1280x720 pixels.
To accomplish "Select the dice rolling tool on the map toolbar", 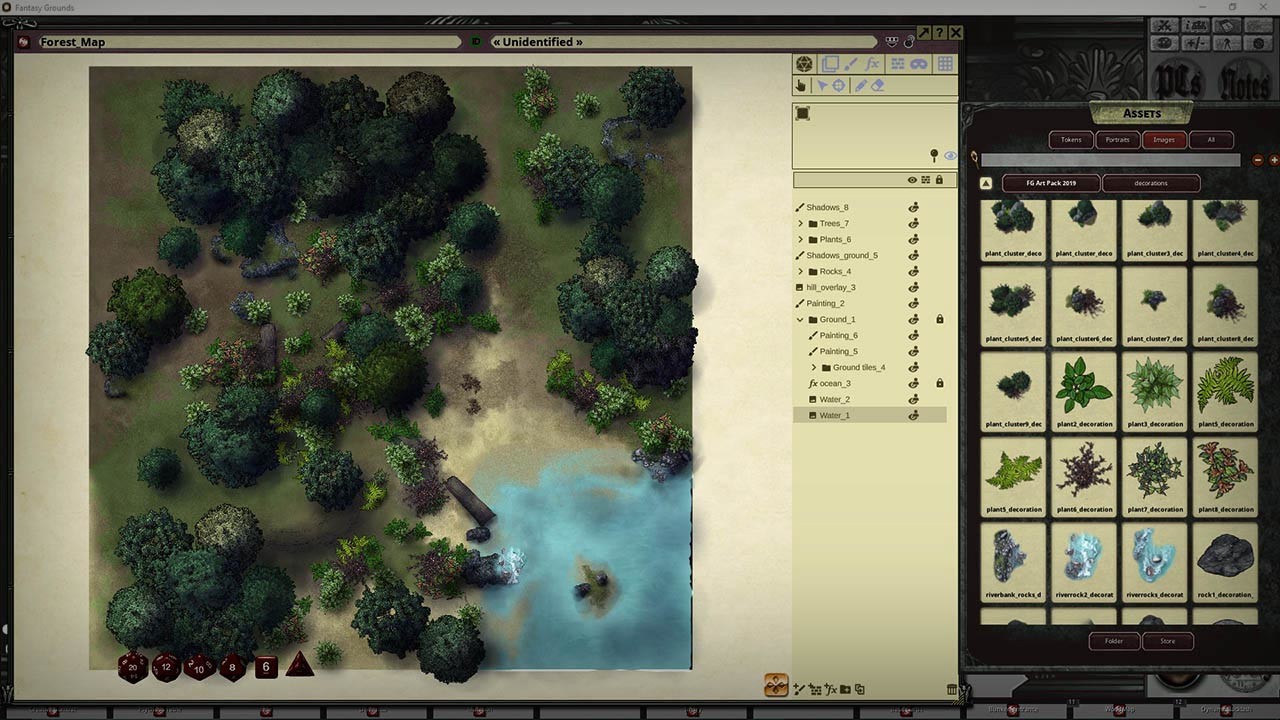I will (x=802, y=63).
